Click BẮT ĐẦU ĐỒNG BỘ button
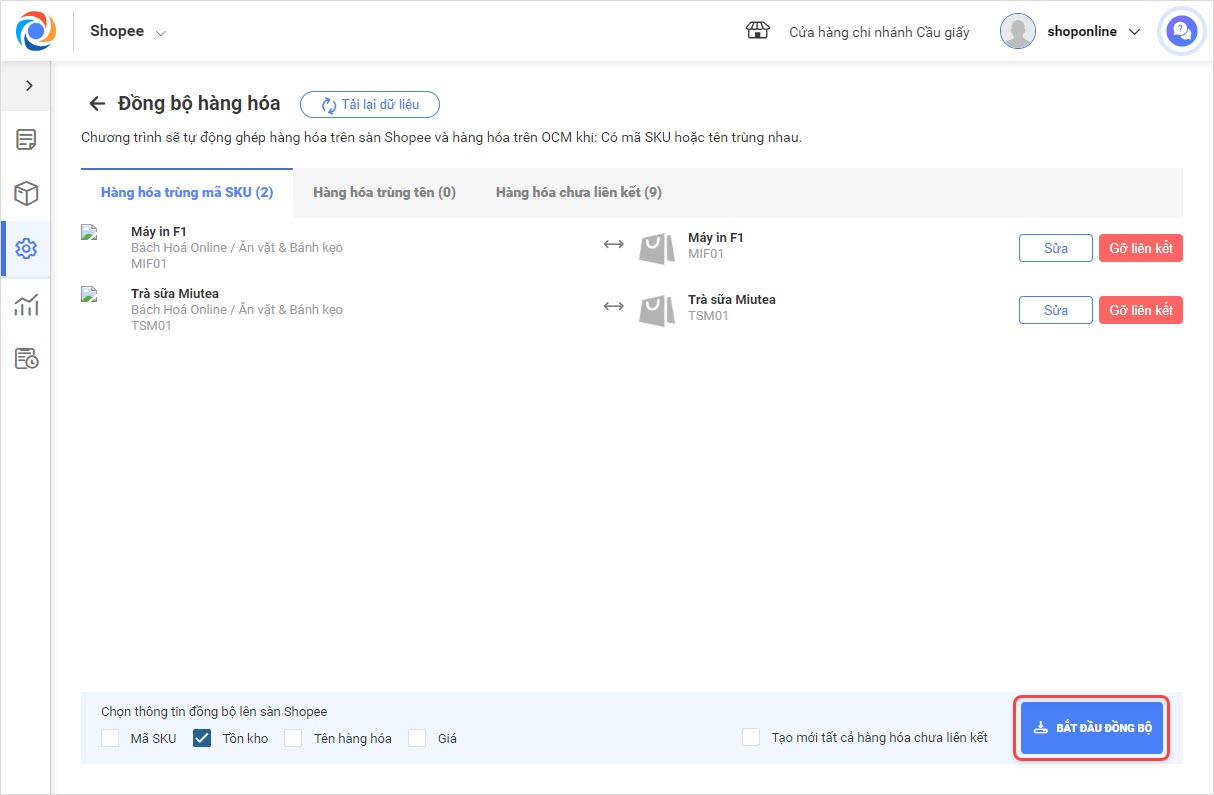This screenshot has width=1214, height=795. [1092, 727]
